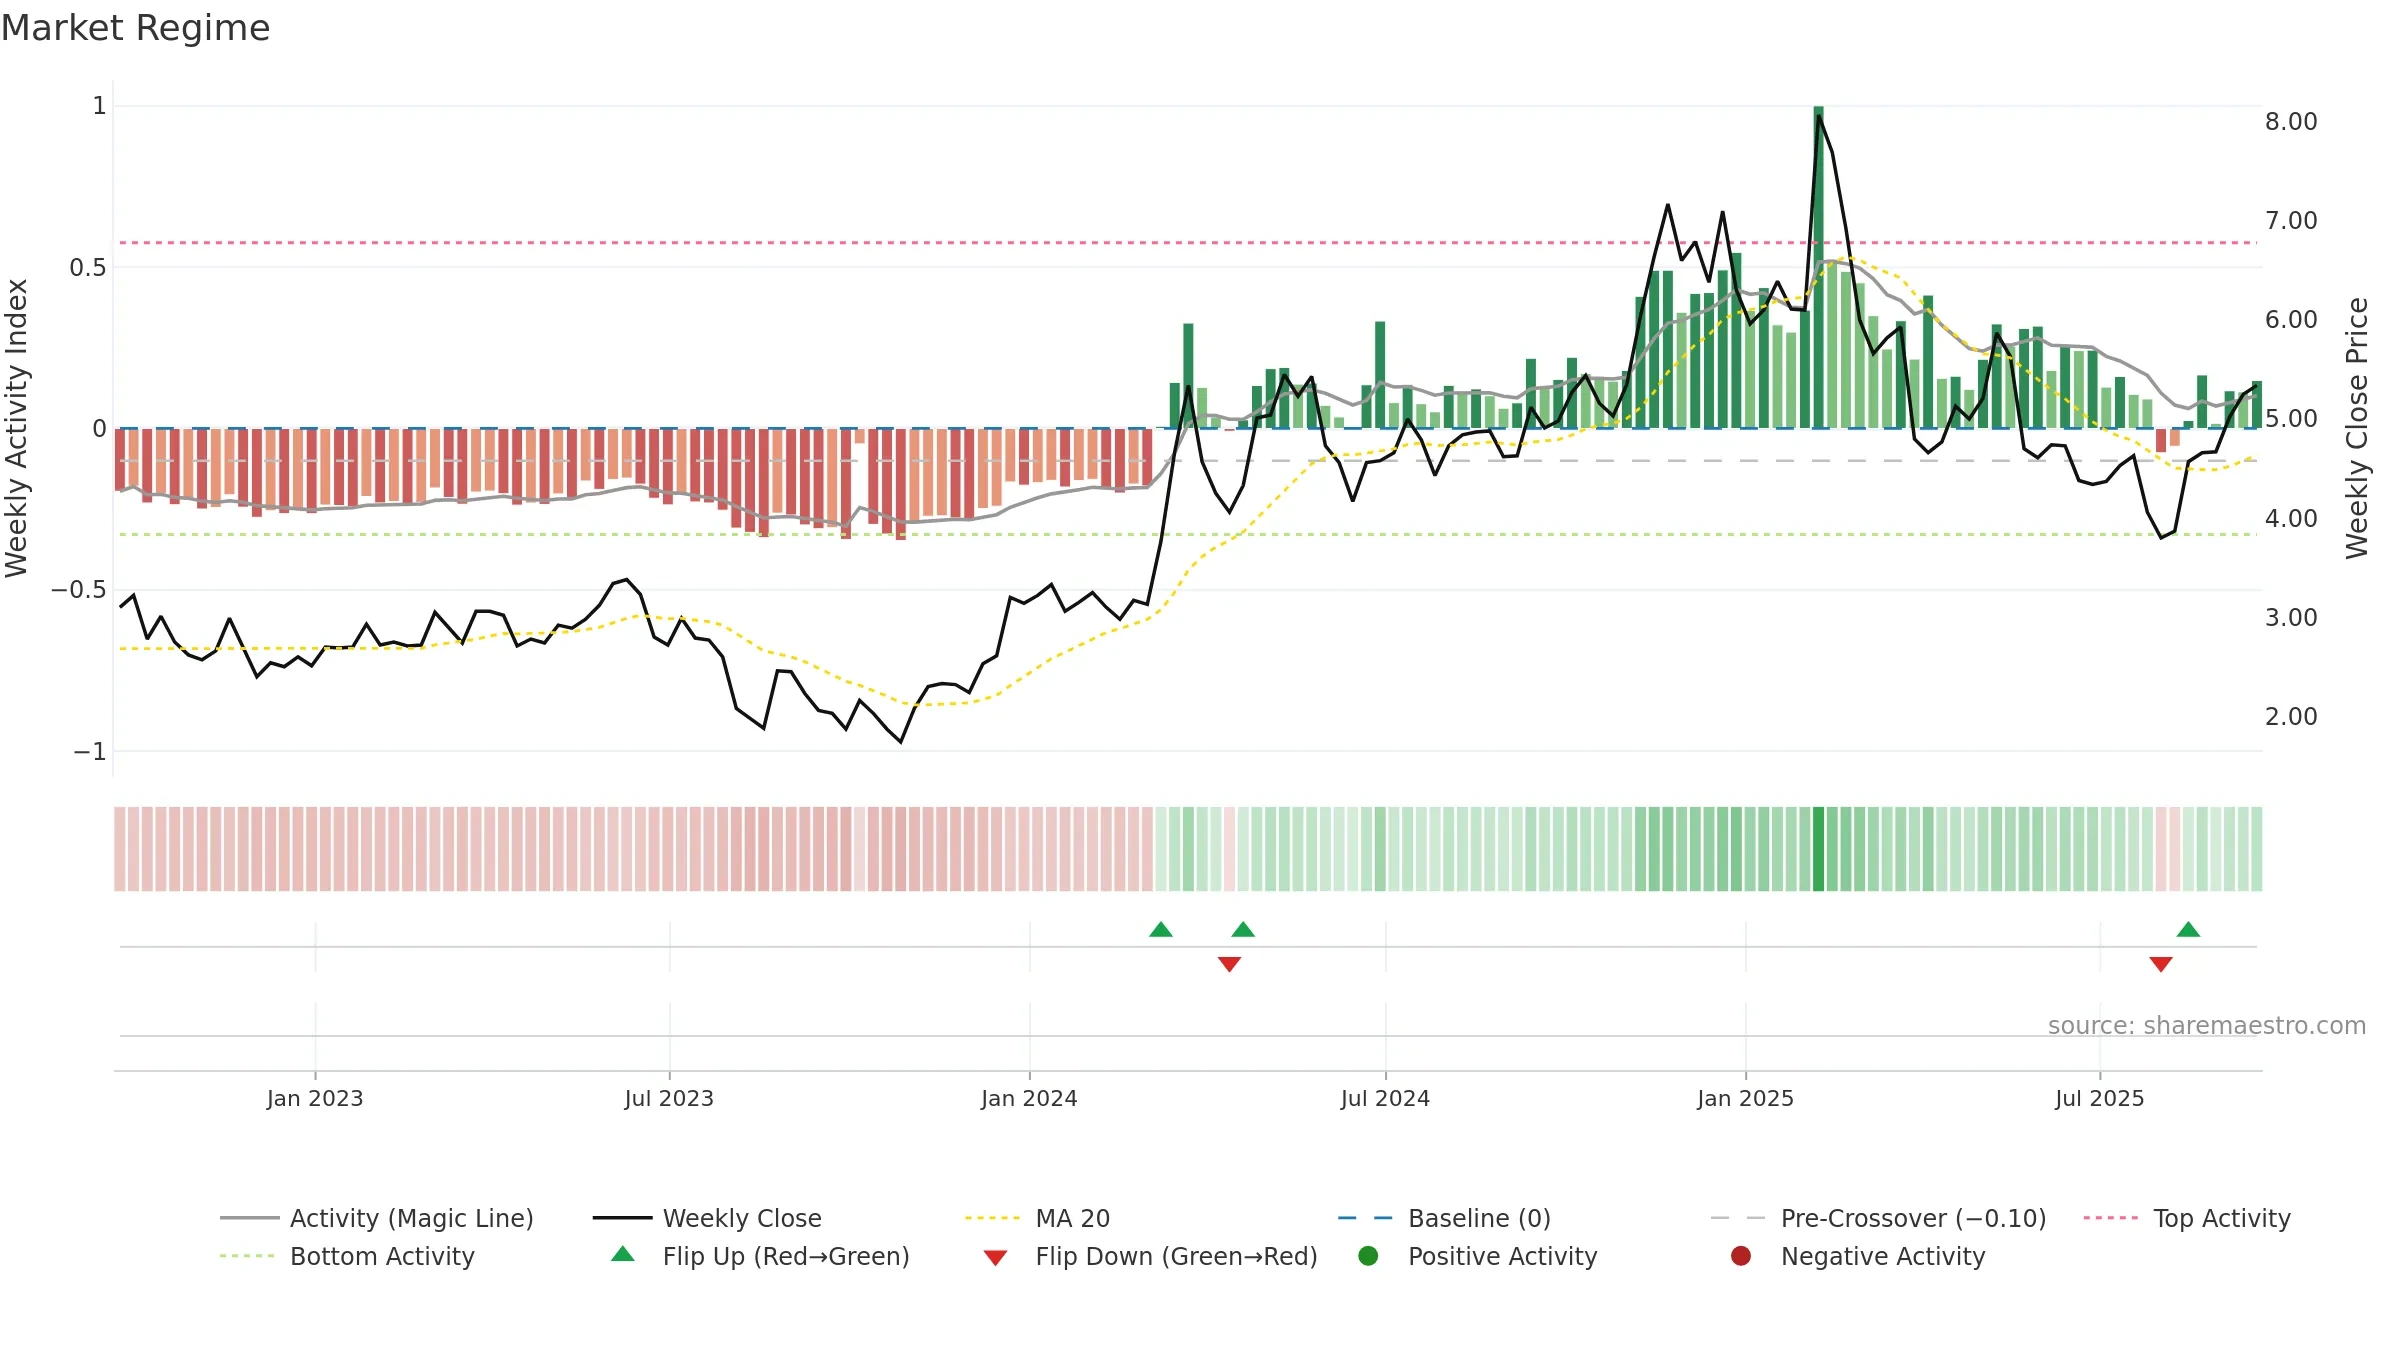Click the red Flip Down triangle in legend
This screenshot has height=1350, width=2400.
pyautogui.click(x=995, y=1258)
